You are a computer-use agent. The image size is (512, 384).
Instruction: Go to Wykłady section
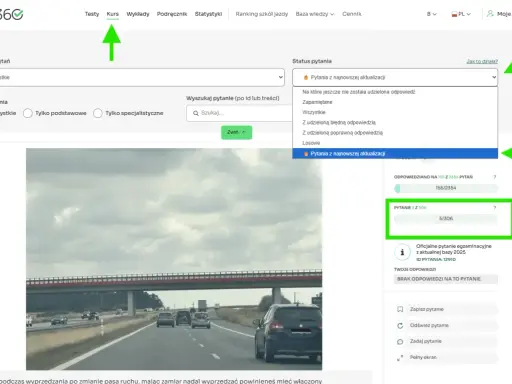(x=138, y=14)
